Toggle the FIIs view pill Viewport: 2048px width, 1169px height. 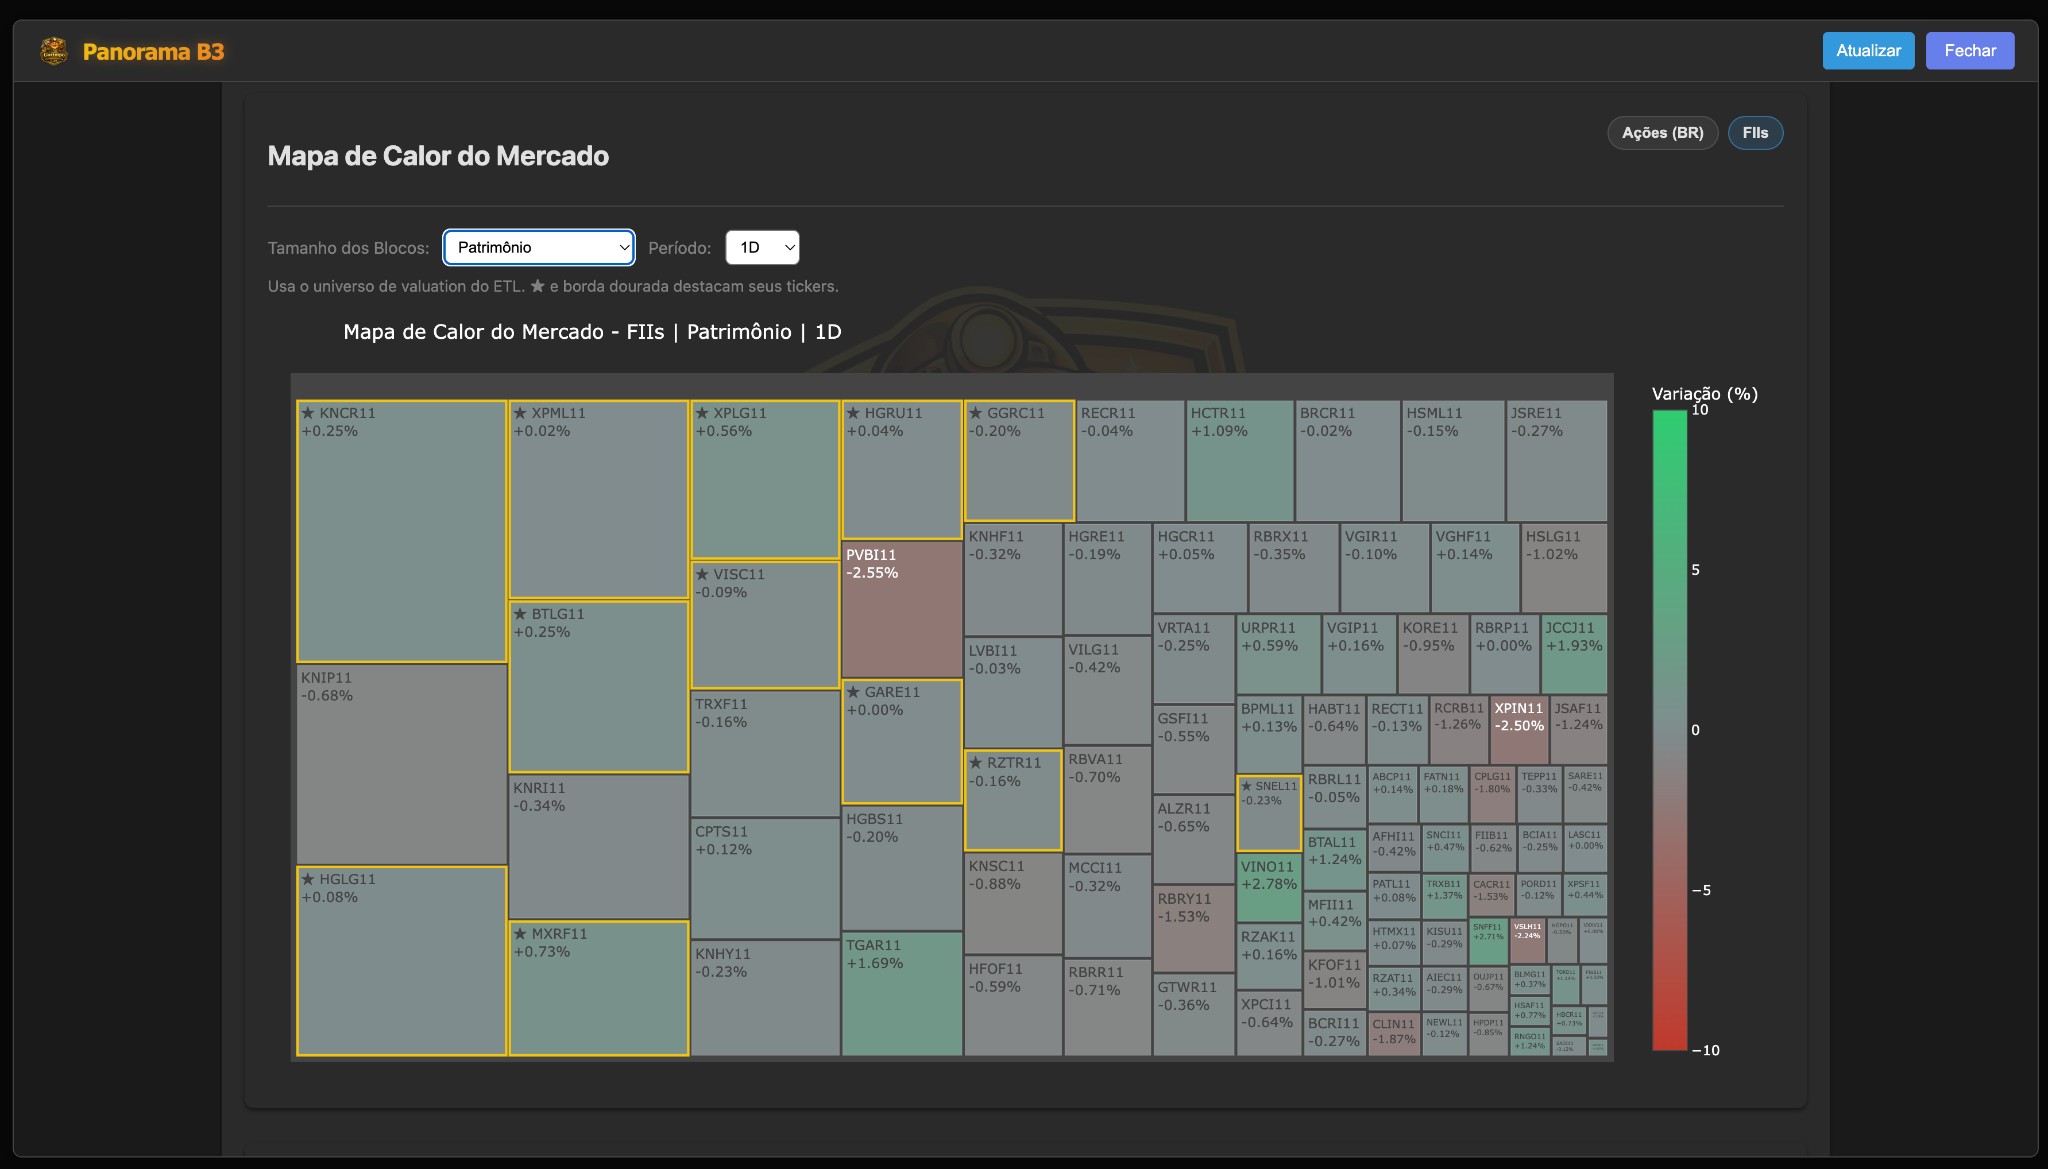click(1754, 133)
